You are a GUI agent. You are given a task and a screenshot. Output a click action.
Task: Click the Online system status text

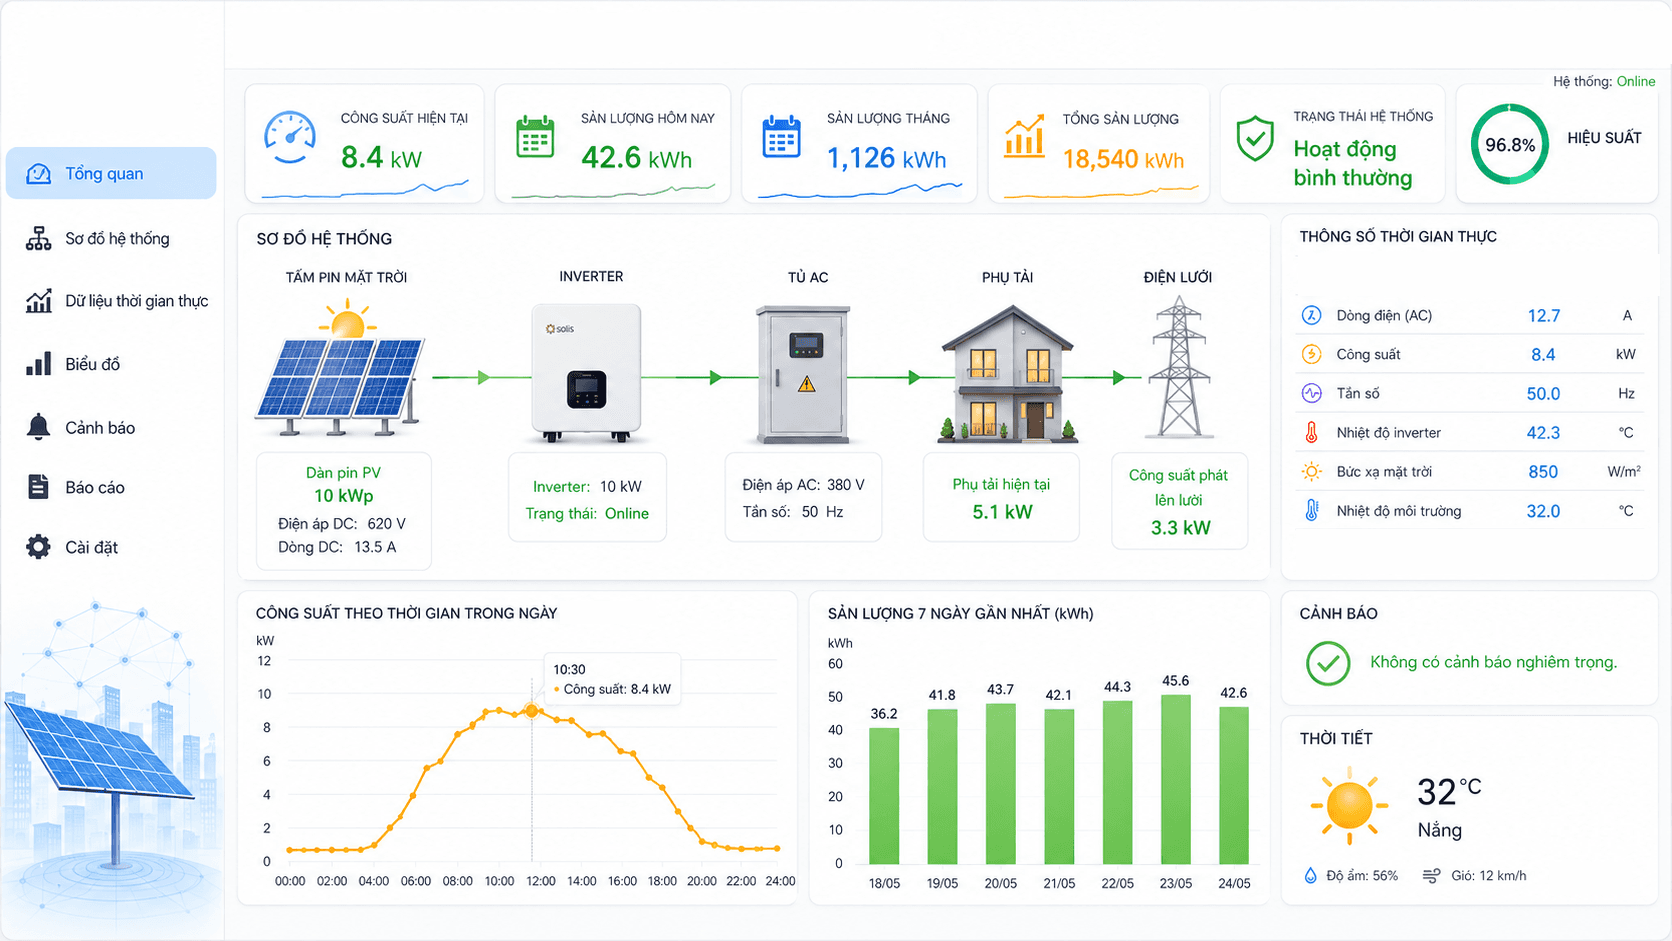point(1636,81)
